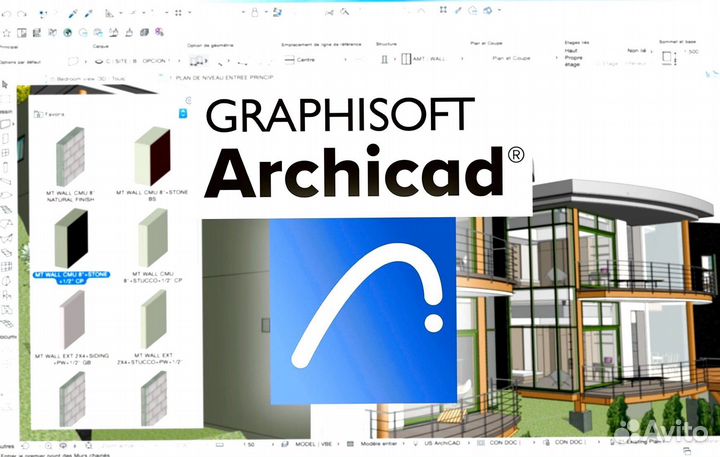Click the purple icon ending the second toolbar row
The image size is (720, 457).
[159, 32]
